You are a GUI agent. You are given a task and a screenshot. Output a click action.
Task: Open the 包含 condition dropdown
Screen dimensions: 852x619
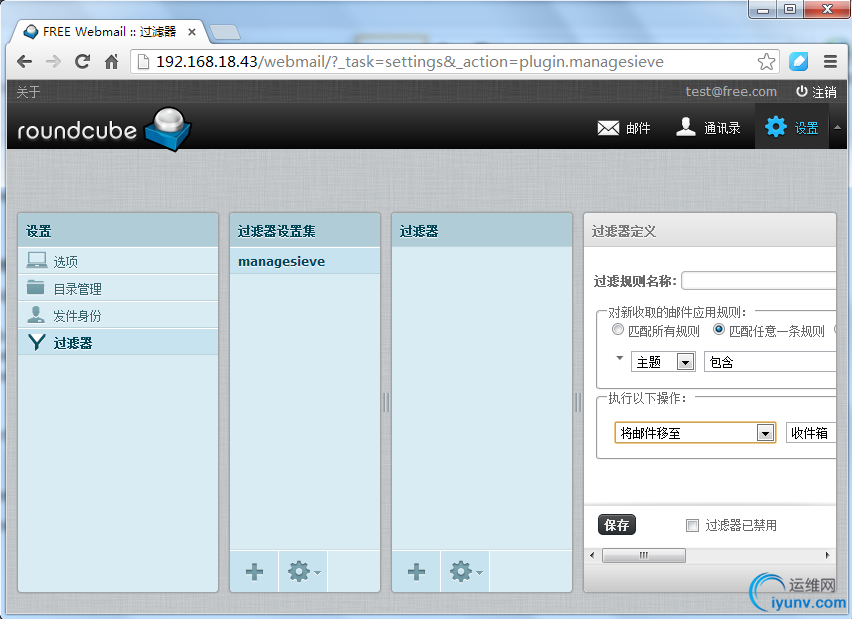pyautogui.click(x=770, y=362)
